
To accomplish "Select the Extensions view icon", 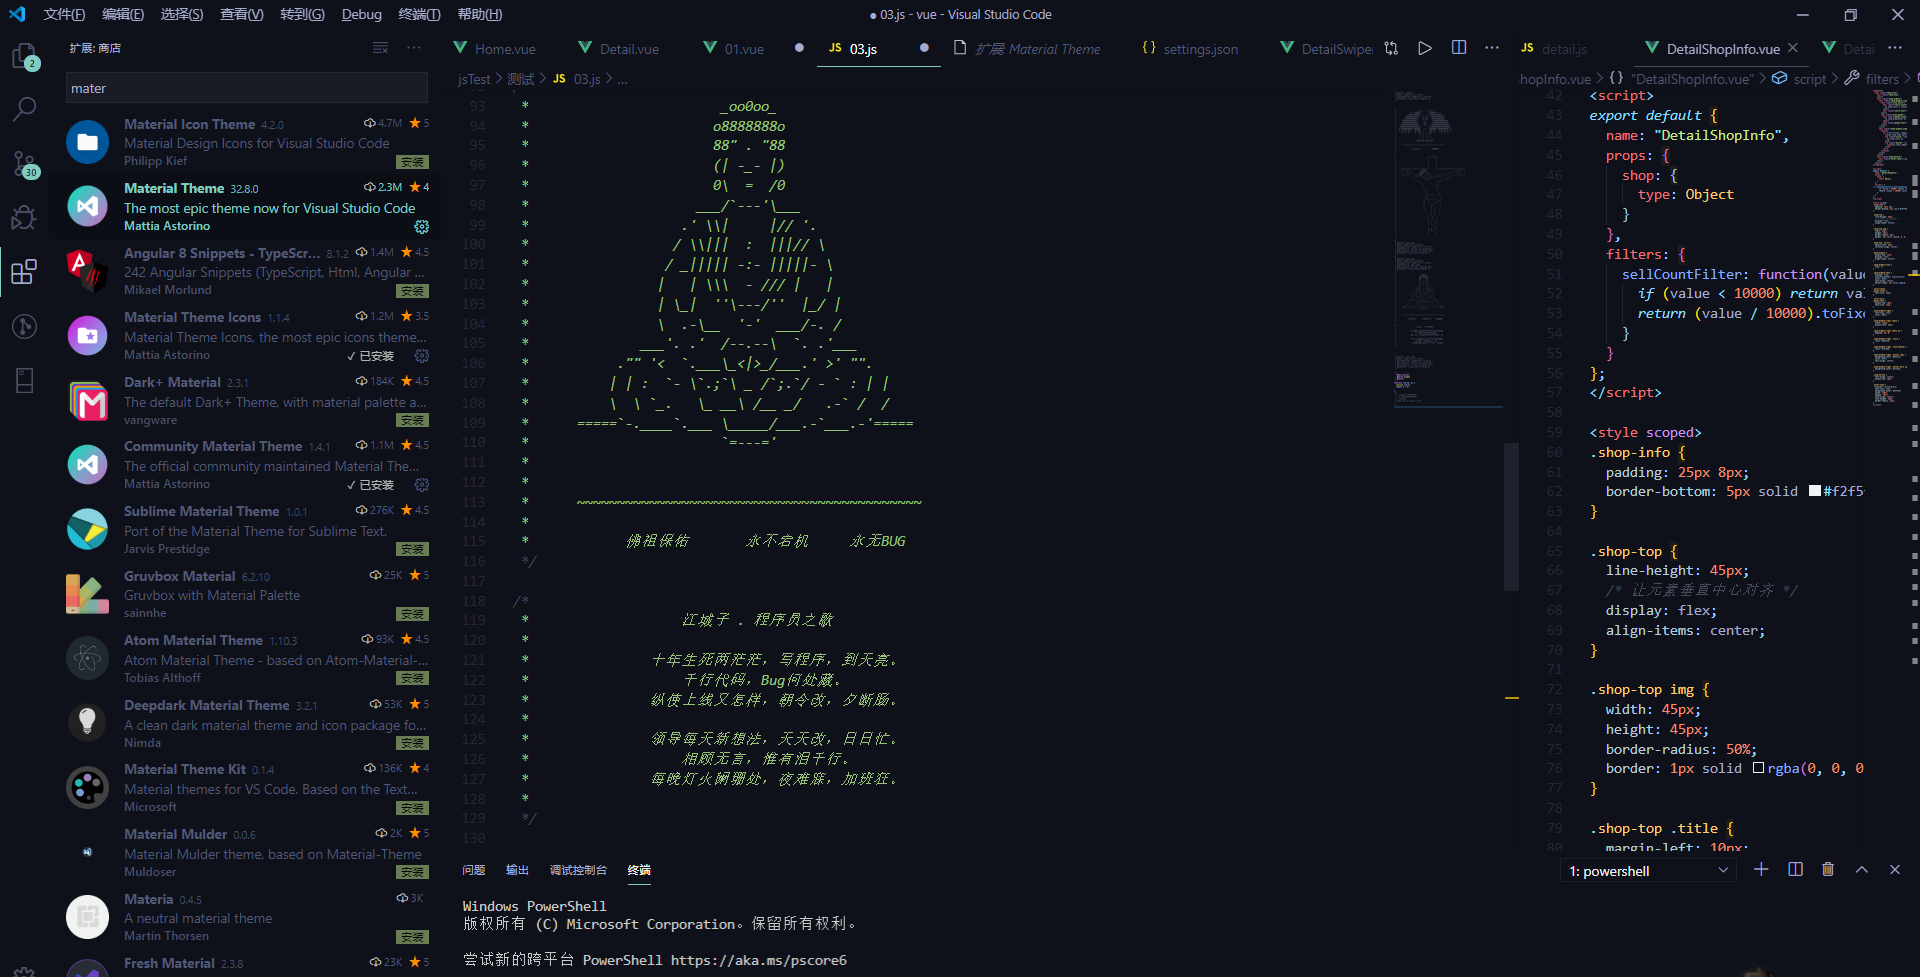I will [24, 272].
